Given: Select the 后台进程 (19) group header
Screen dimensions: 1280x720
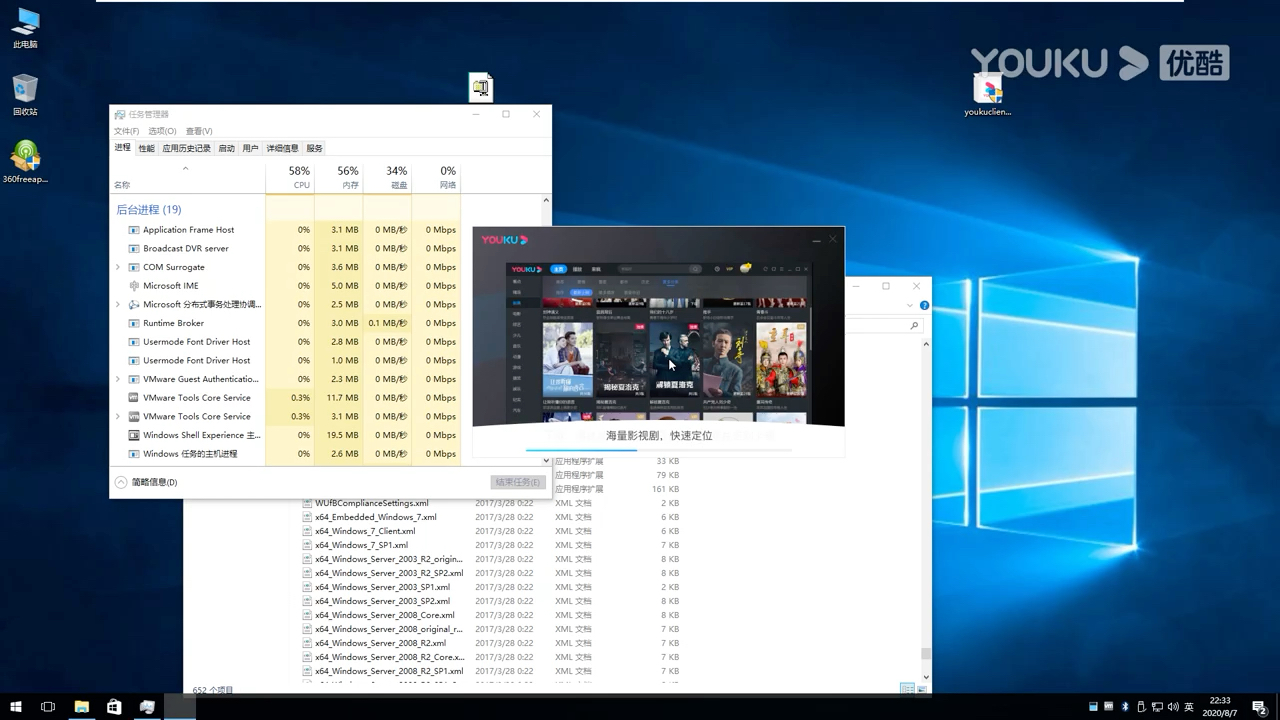Looking at the screenshot, I should pyautogui.click(x=149, y=210).
